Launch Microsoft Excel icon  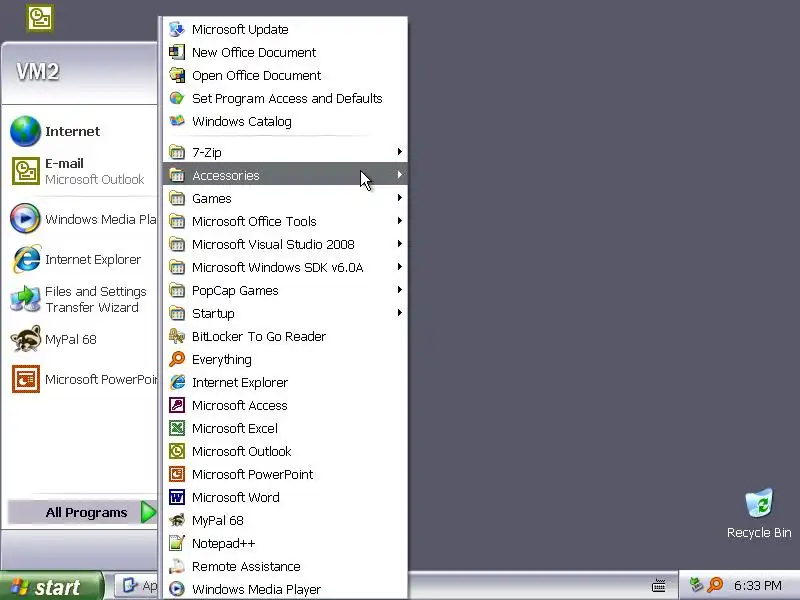tap(177, 428)
